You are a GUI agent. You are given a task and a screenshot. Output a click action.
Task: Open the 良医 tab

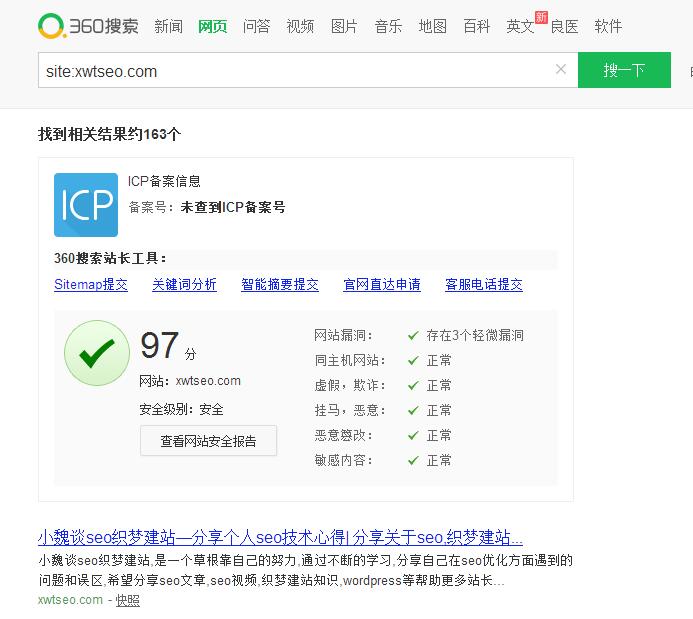point(564,27)
